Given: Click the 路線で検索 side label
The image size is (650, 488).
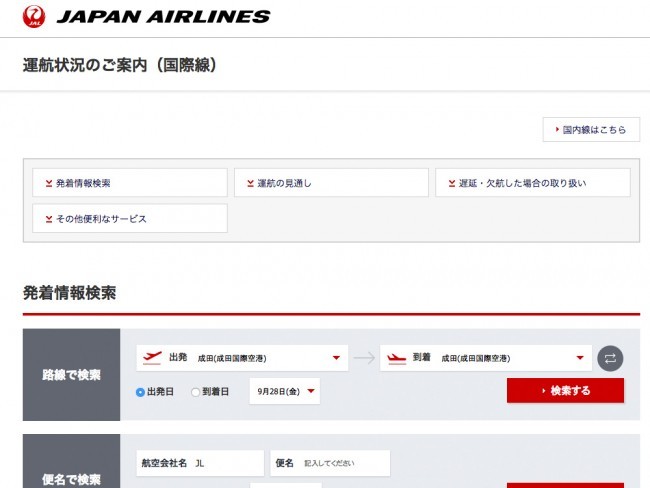Looking at the screenshot, I should tap(71, 375).
